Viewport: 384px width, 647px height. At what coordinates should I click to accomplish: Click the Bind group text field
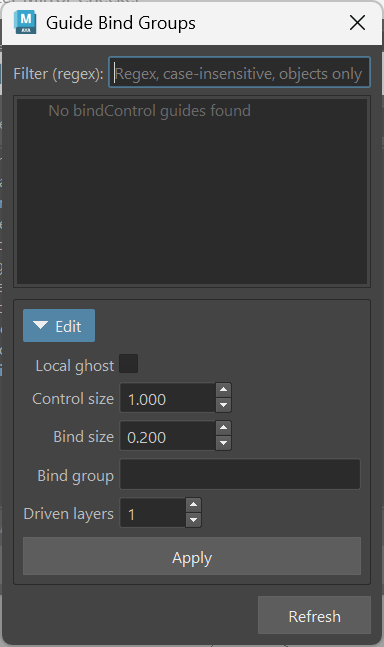(240, 474)
